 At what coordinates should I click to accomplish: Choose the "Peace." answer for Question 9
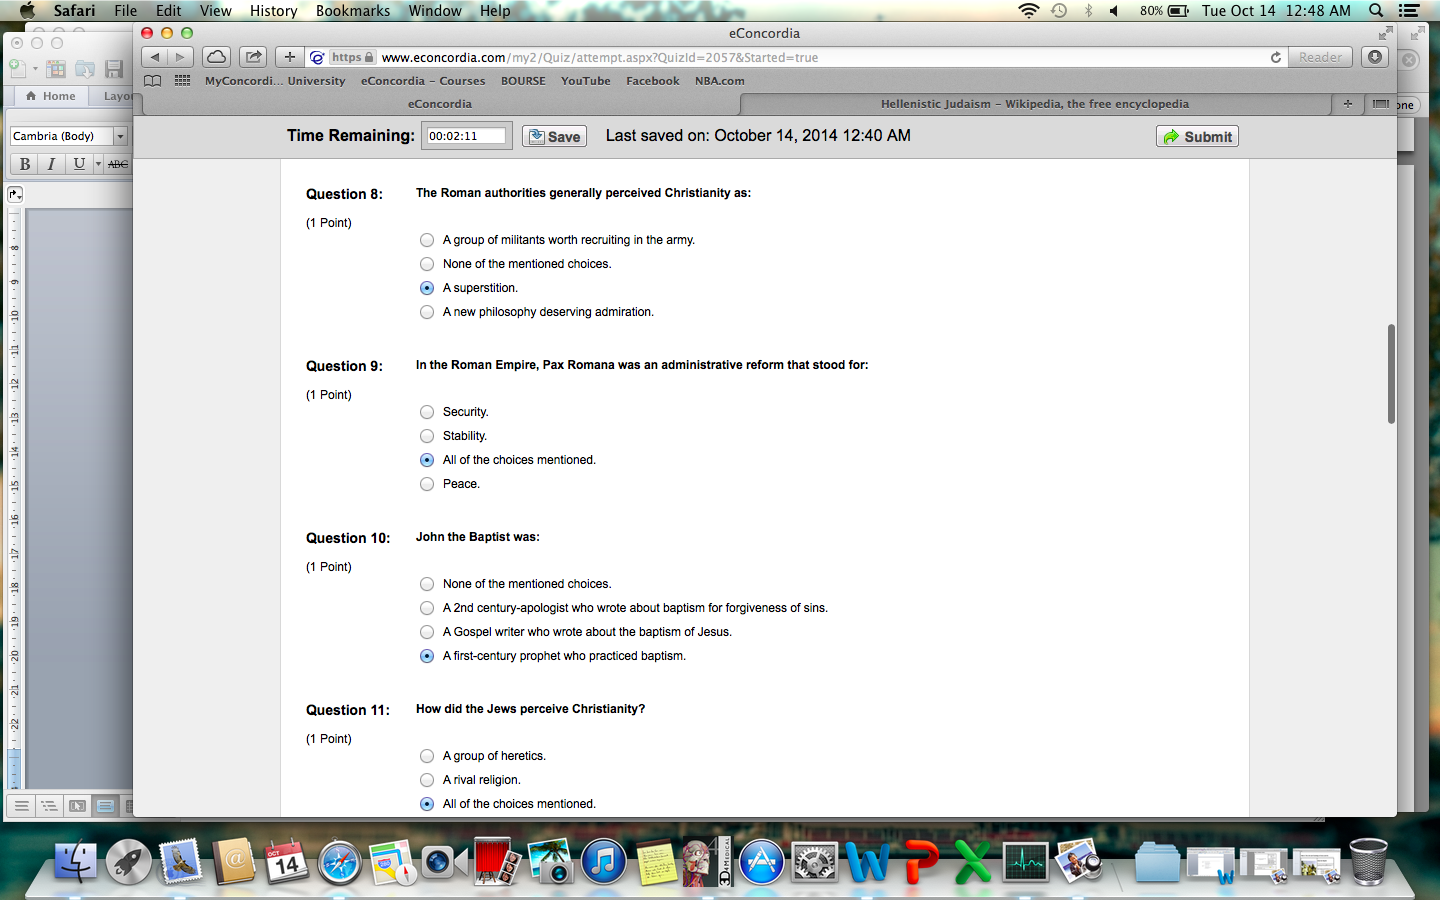click(427, 484)
